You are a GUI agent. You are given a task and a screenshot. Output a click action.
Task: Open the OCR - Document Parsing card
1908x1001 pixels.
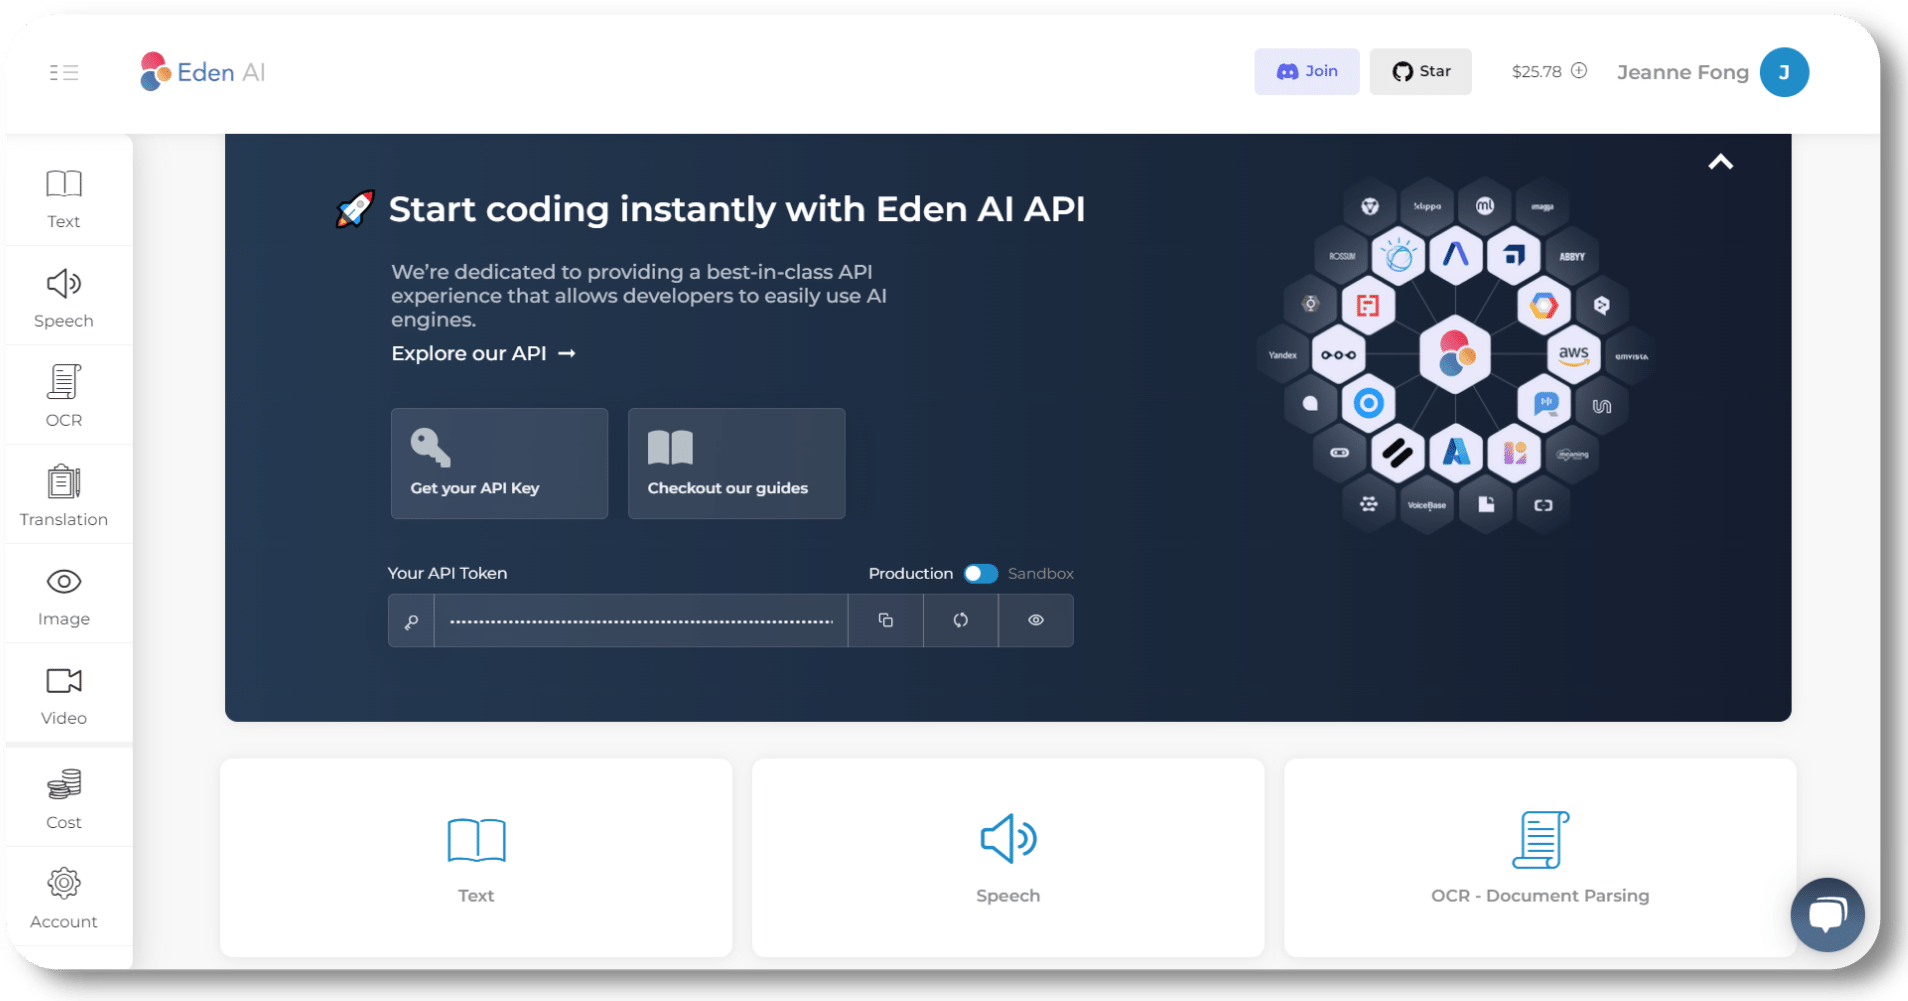(x=1540, y=857)
